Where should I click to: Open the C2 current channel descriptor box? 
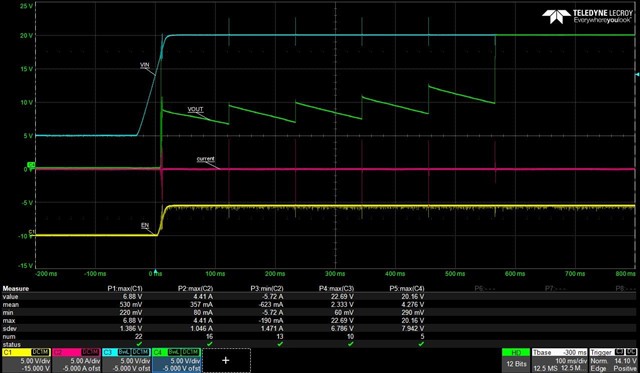[76, 360]
